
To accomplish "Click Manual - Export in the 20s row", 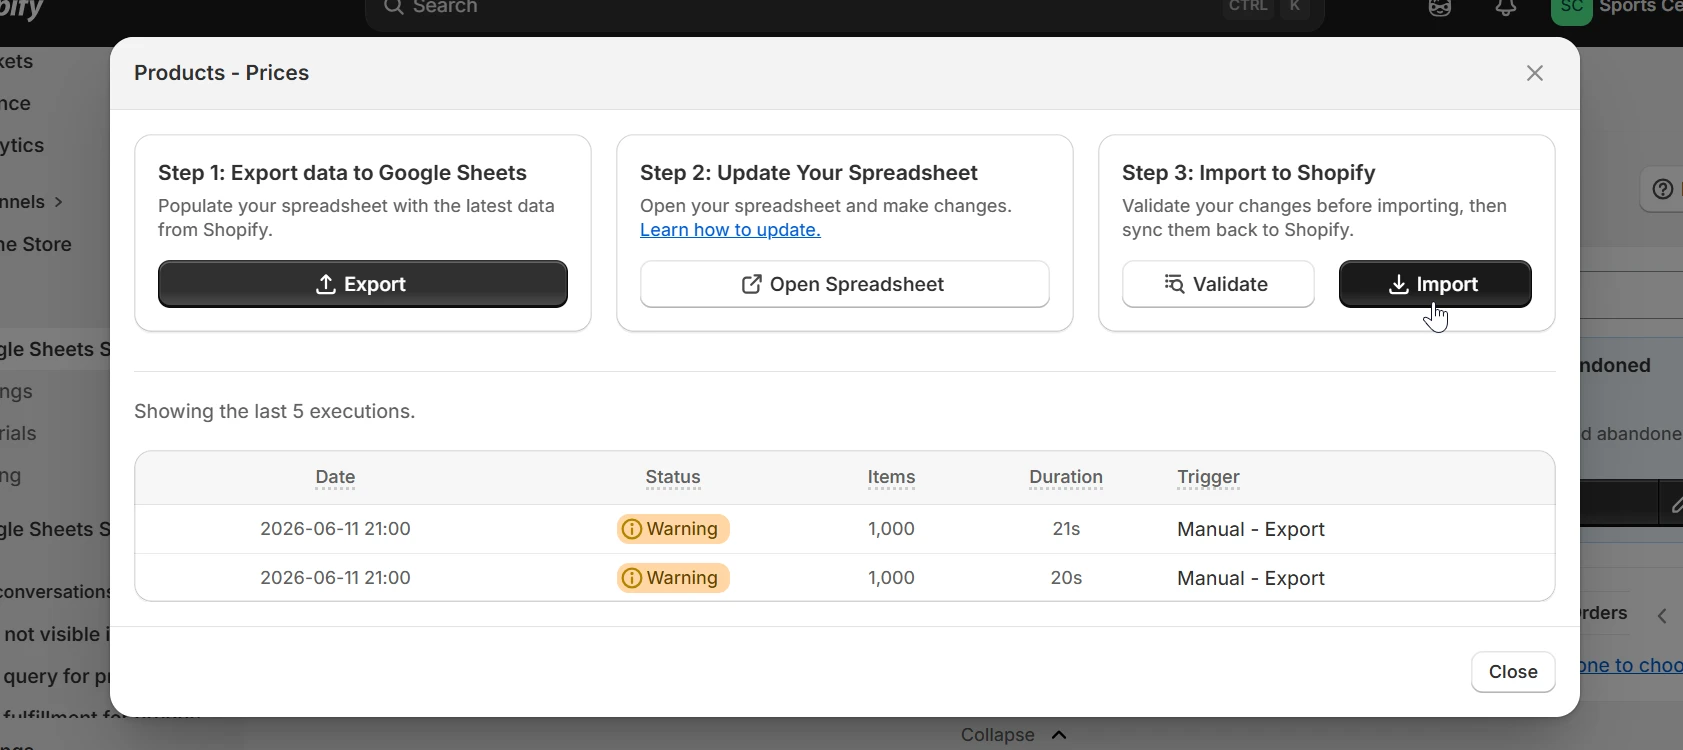I will point(1251,578).
